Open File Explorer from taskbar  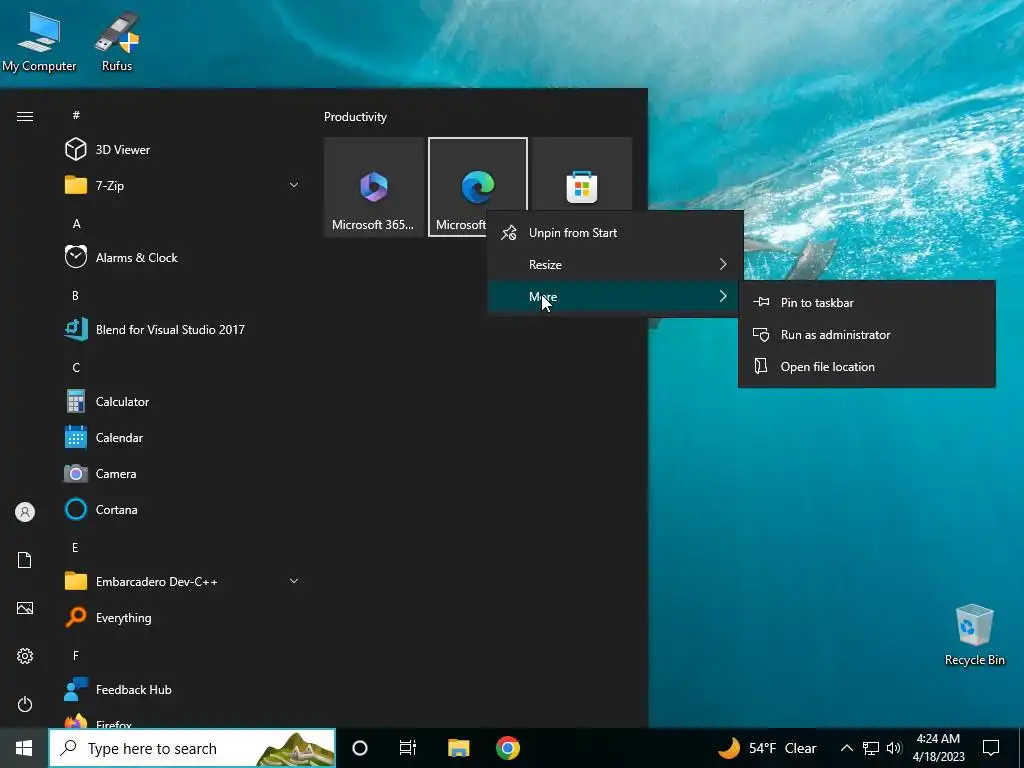tap(458, 748)
